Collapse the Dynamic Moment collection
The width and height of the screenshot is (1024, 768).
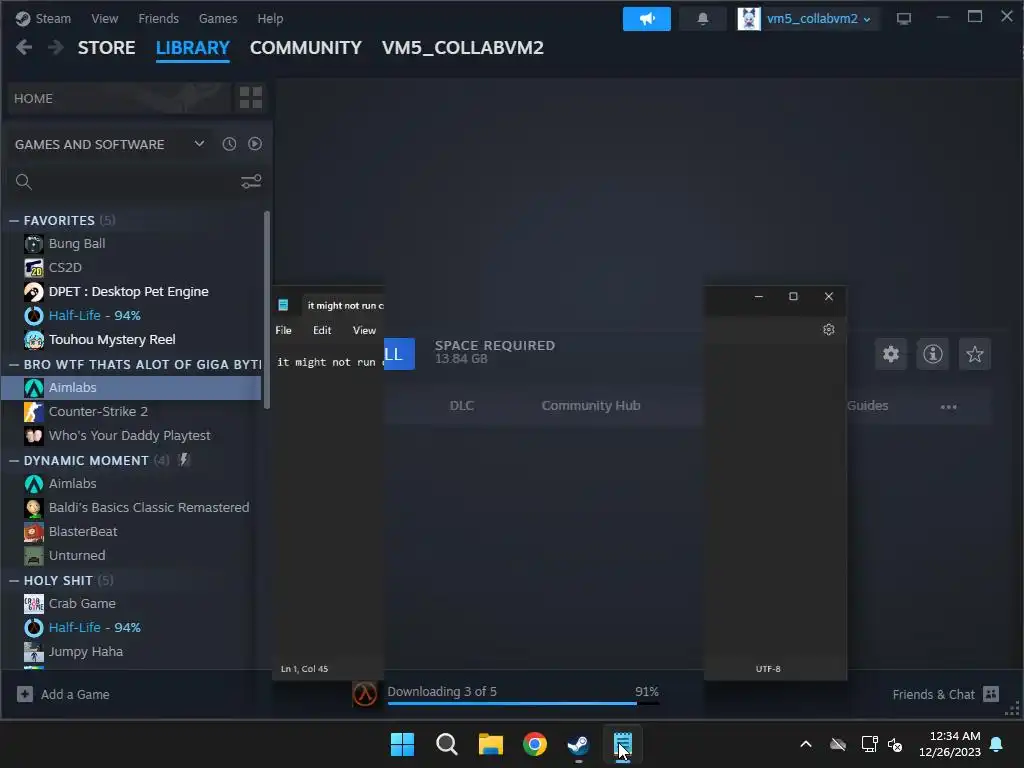(14, 460)
